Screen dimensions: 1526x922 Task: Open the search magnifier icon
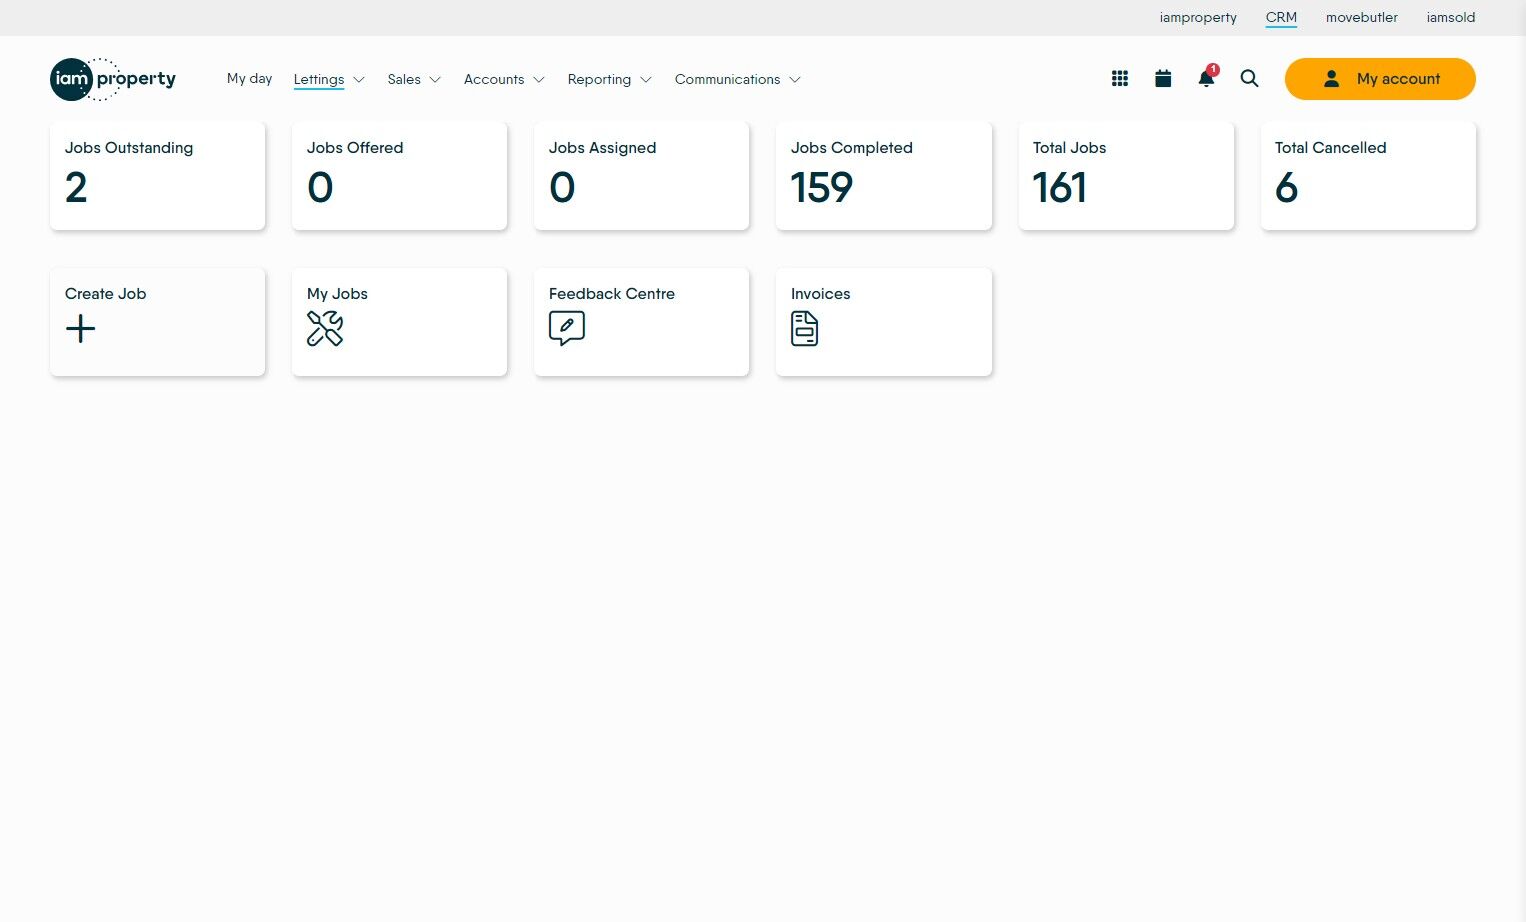pos(1249,78)
